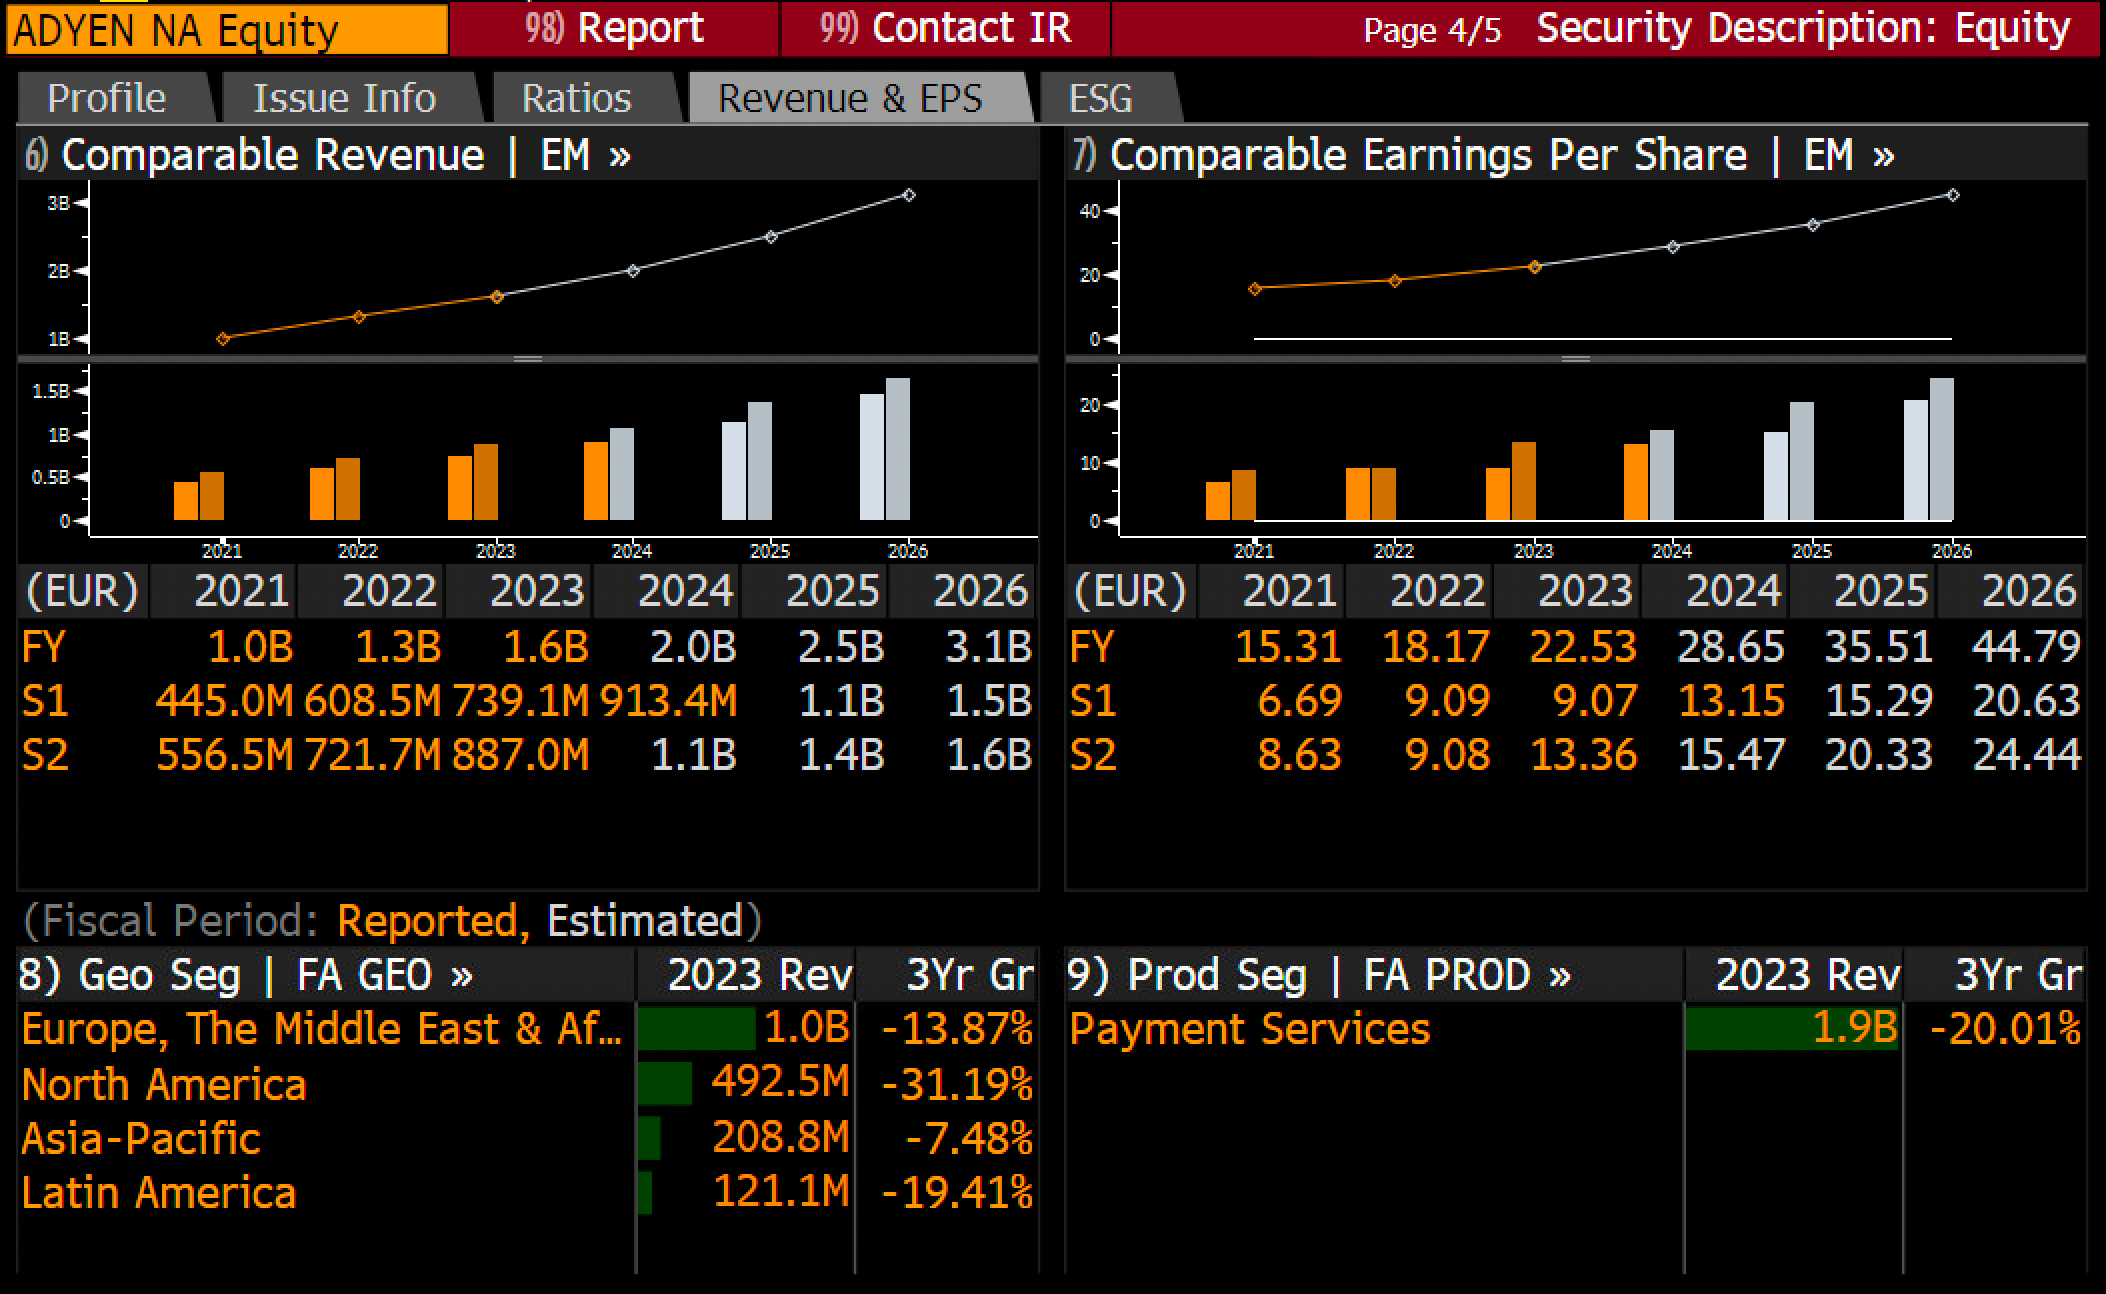Image resolution: width=2106 pixels, height=1294 pixels.
Task: Click the 2025 bars in revenue bar chart
Action: tap(747, 461)
